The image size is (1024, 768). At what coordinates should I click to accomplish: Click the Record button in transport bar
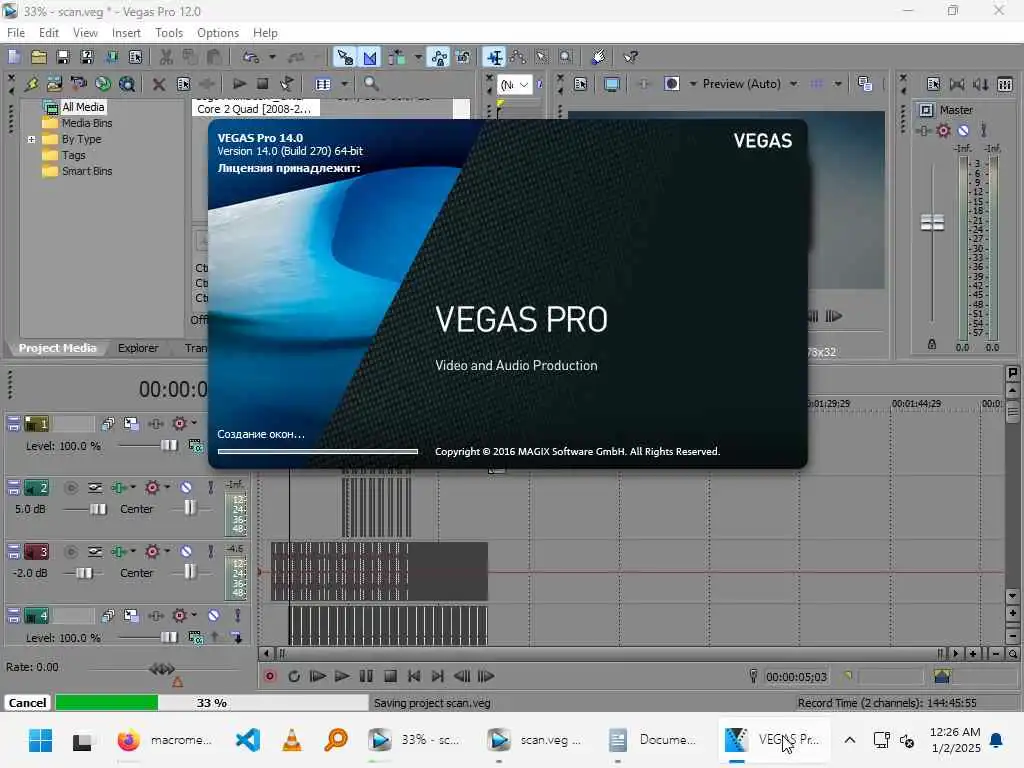(269, 676)
